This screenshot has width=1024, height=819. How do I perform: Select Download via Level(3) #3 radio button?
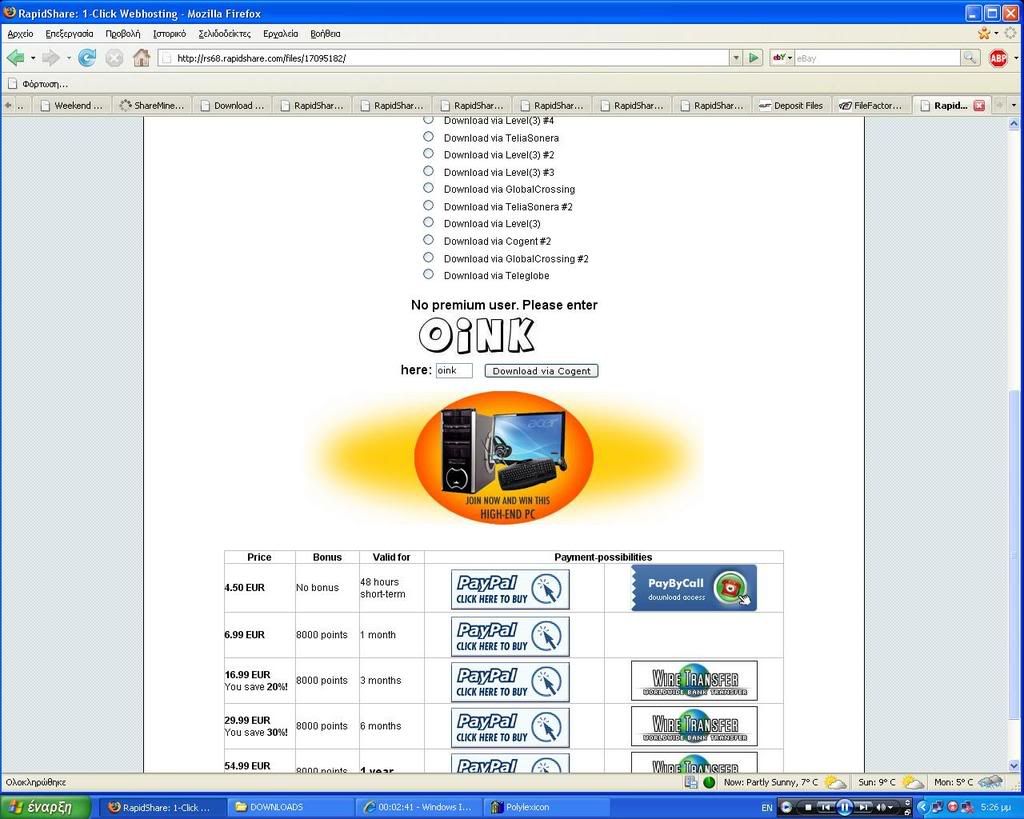coord(428,171)
